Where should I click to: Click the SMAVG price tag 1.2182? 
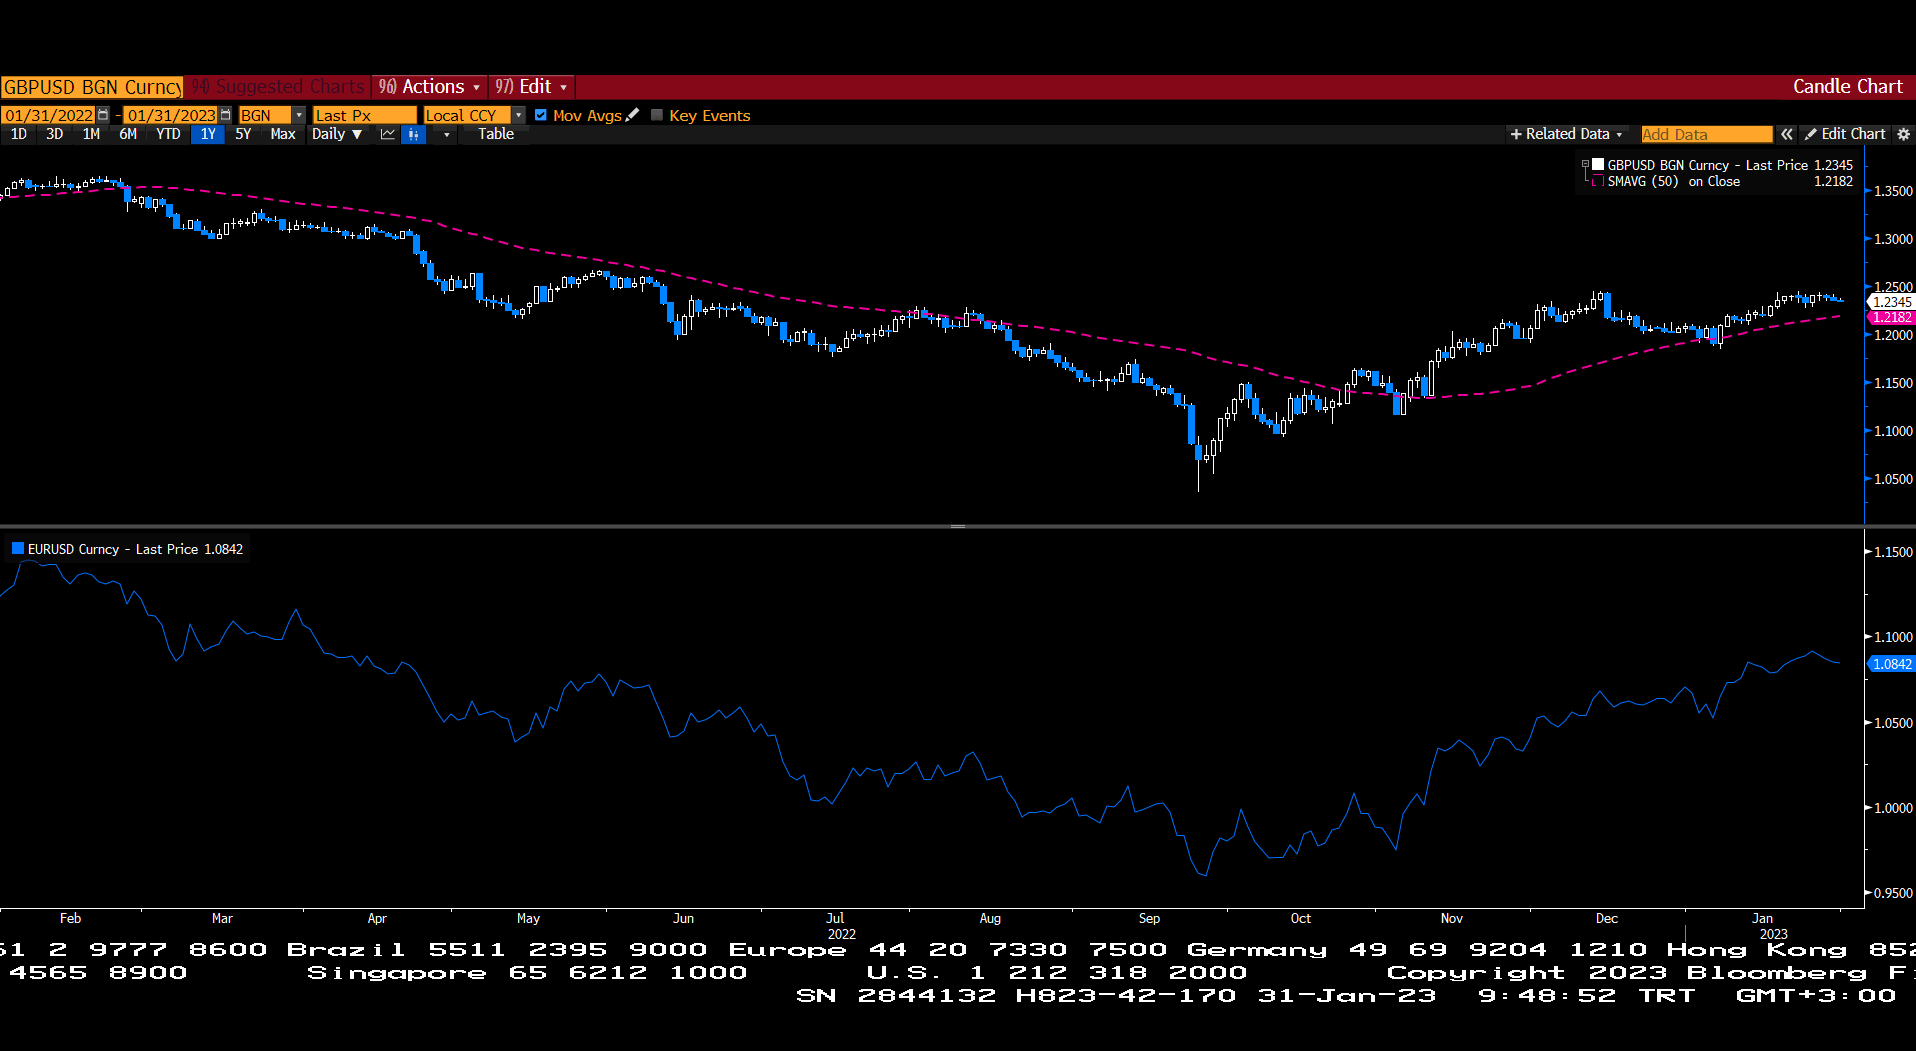point(1891,317)
